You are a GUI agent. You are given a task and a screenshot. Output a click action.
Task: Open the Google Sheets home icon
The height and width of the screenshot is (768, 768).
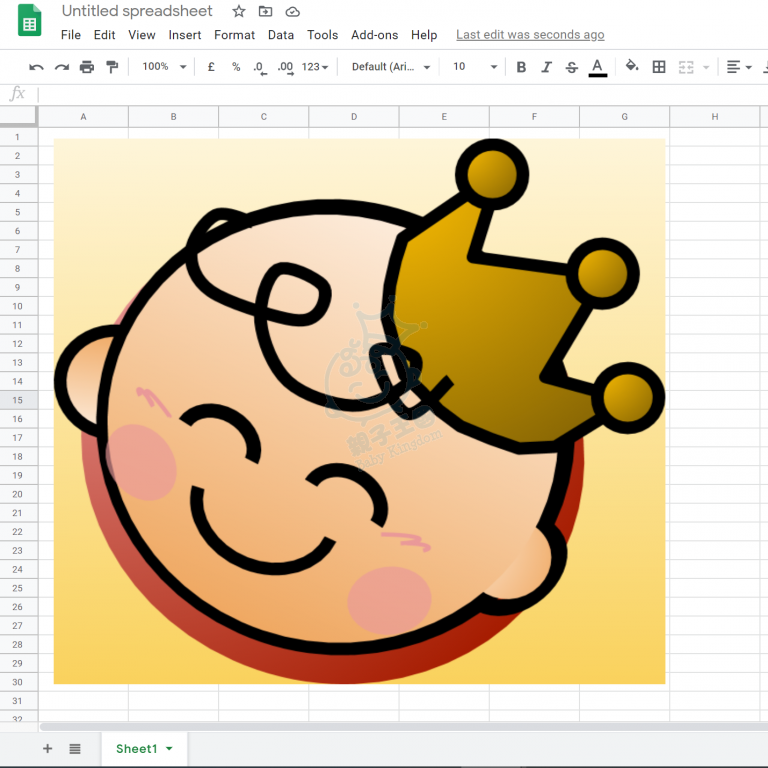coord(30,21)
